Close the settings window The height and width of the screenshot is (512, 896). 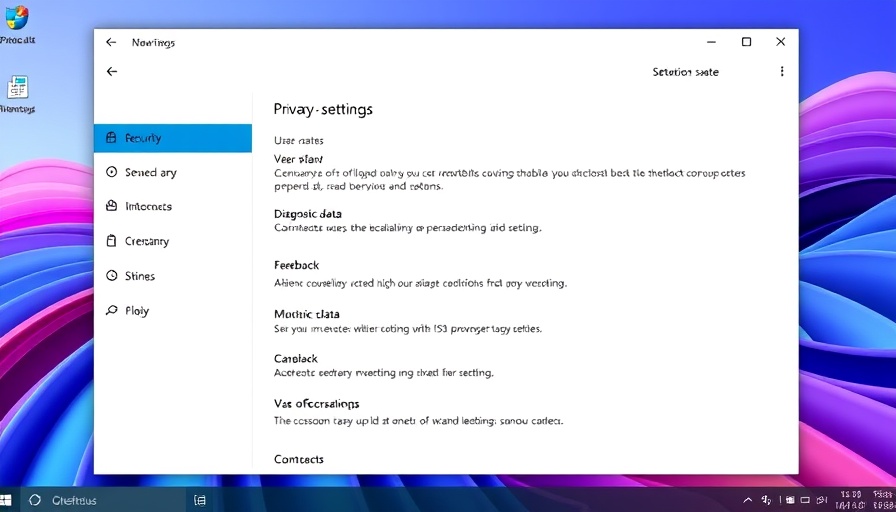781,42
